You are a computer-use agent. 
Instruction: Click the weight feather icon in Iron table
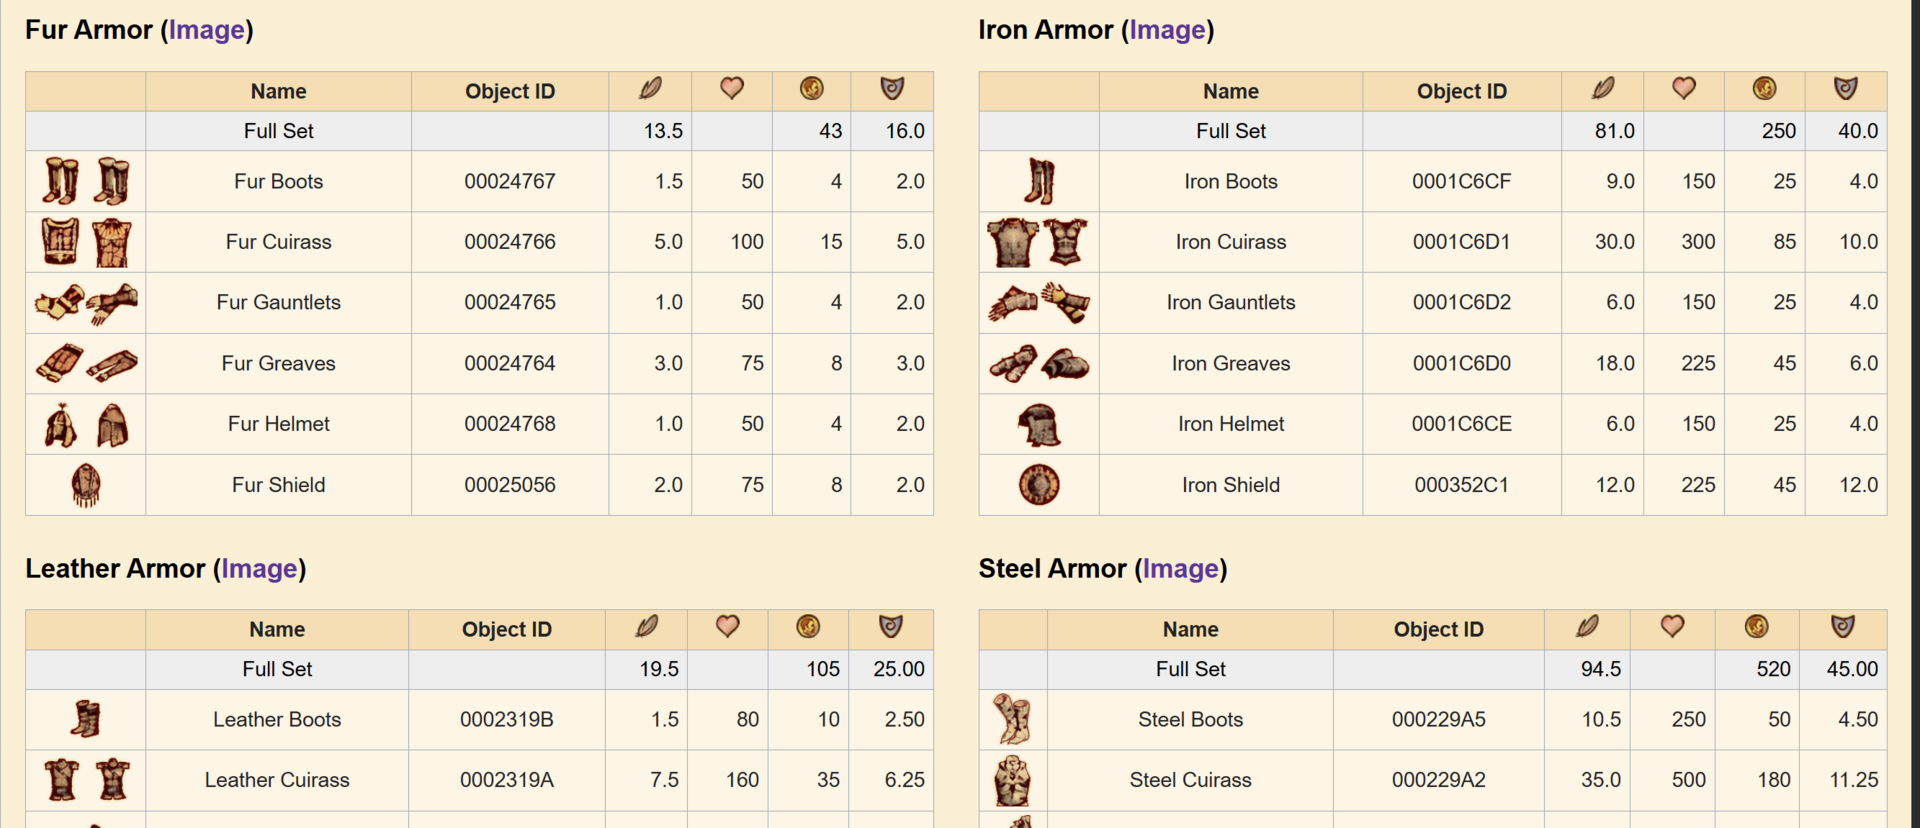pos(1603,89)
